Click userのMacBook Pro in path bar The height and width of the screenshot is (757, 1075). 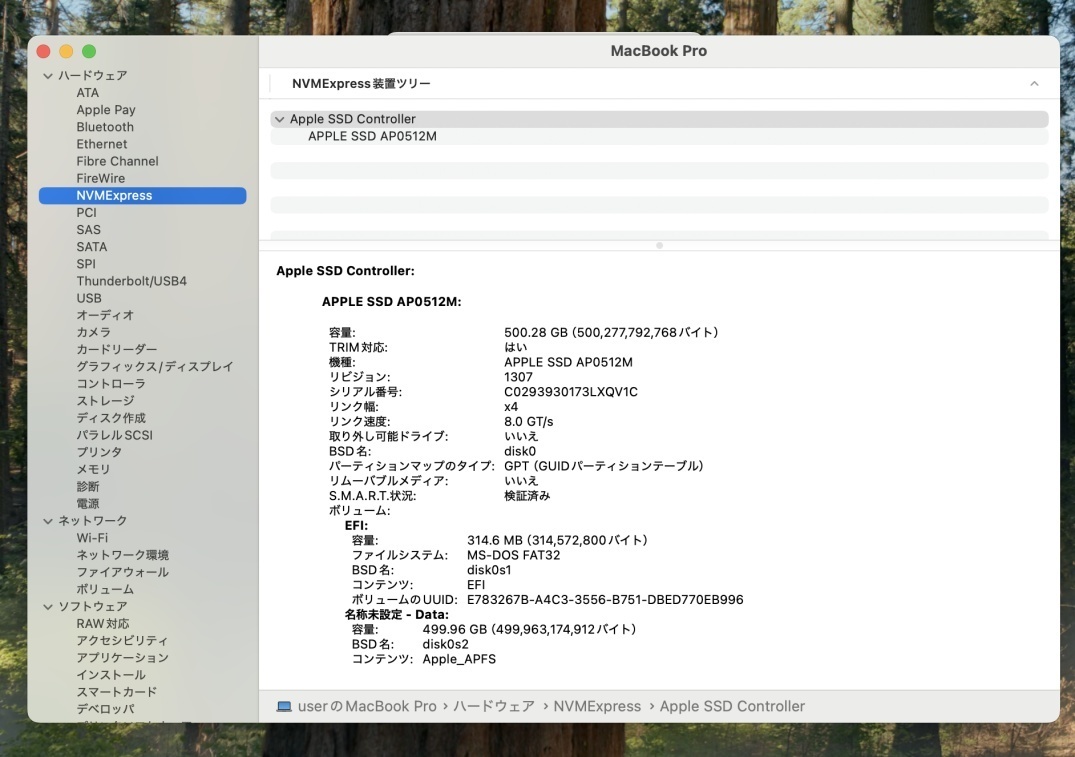pos(367,707)
